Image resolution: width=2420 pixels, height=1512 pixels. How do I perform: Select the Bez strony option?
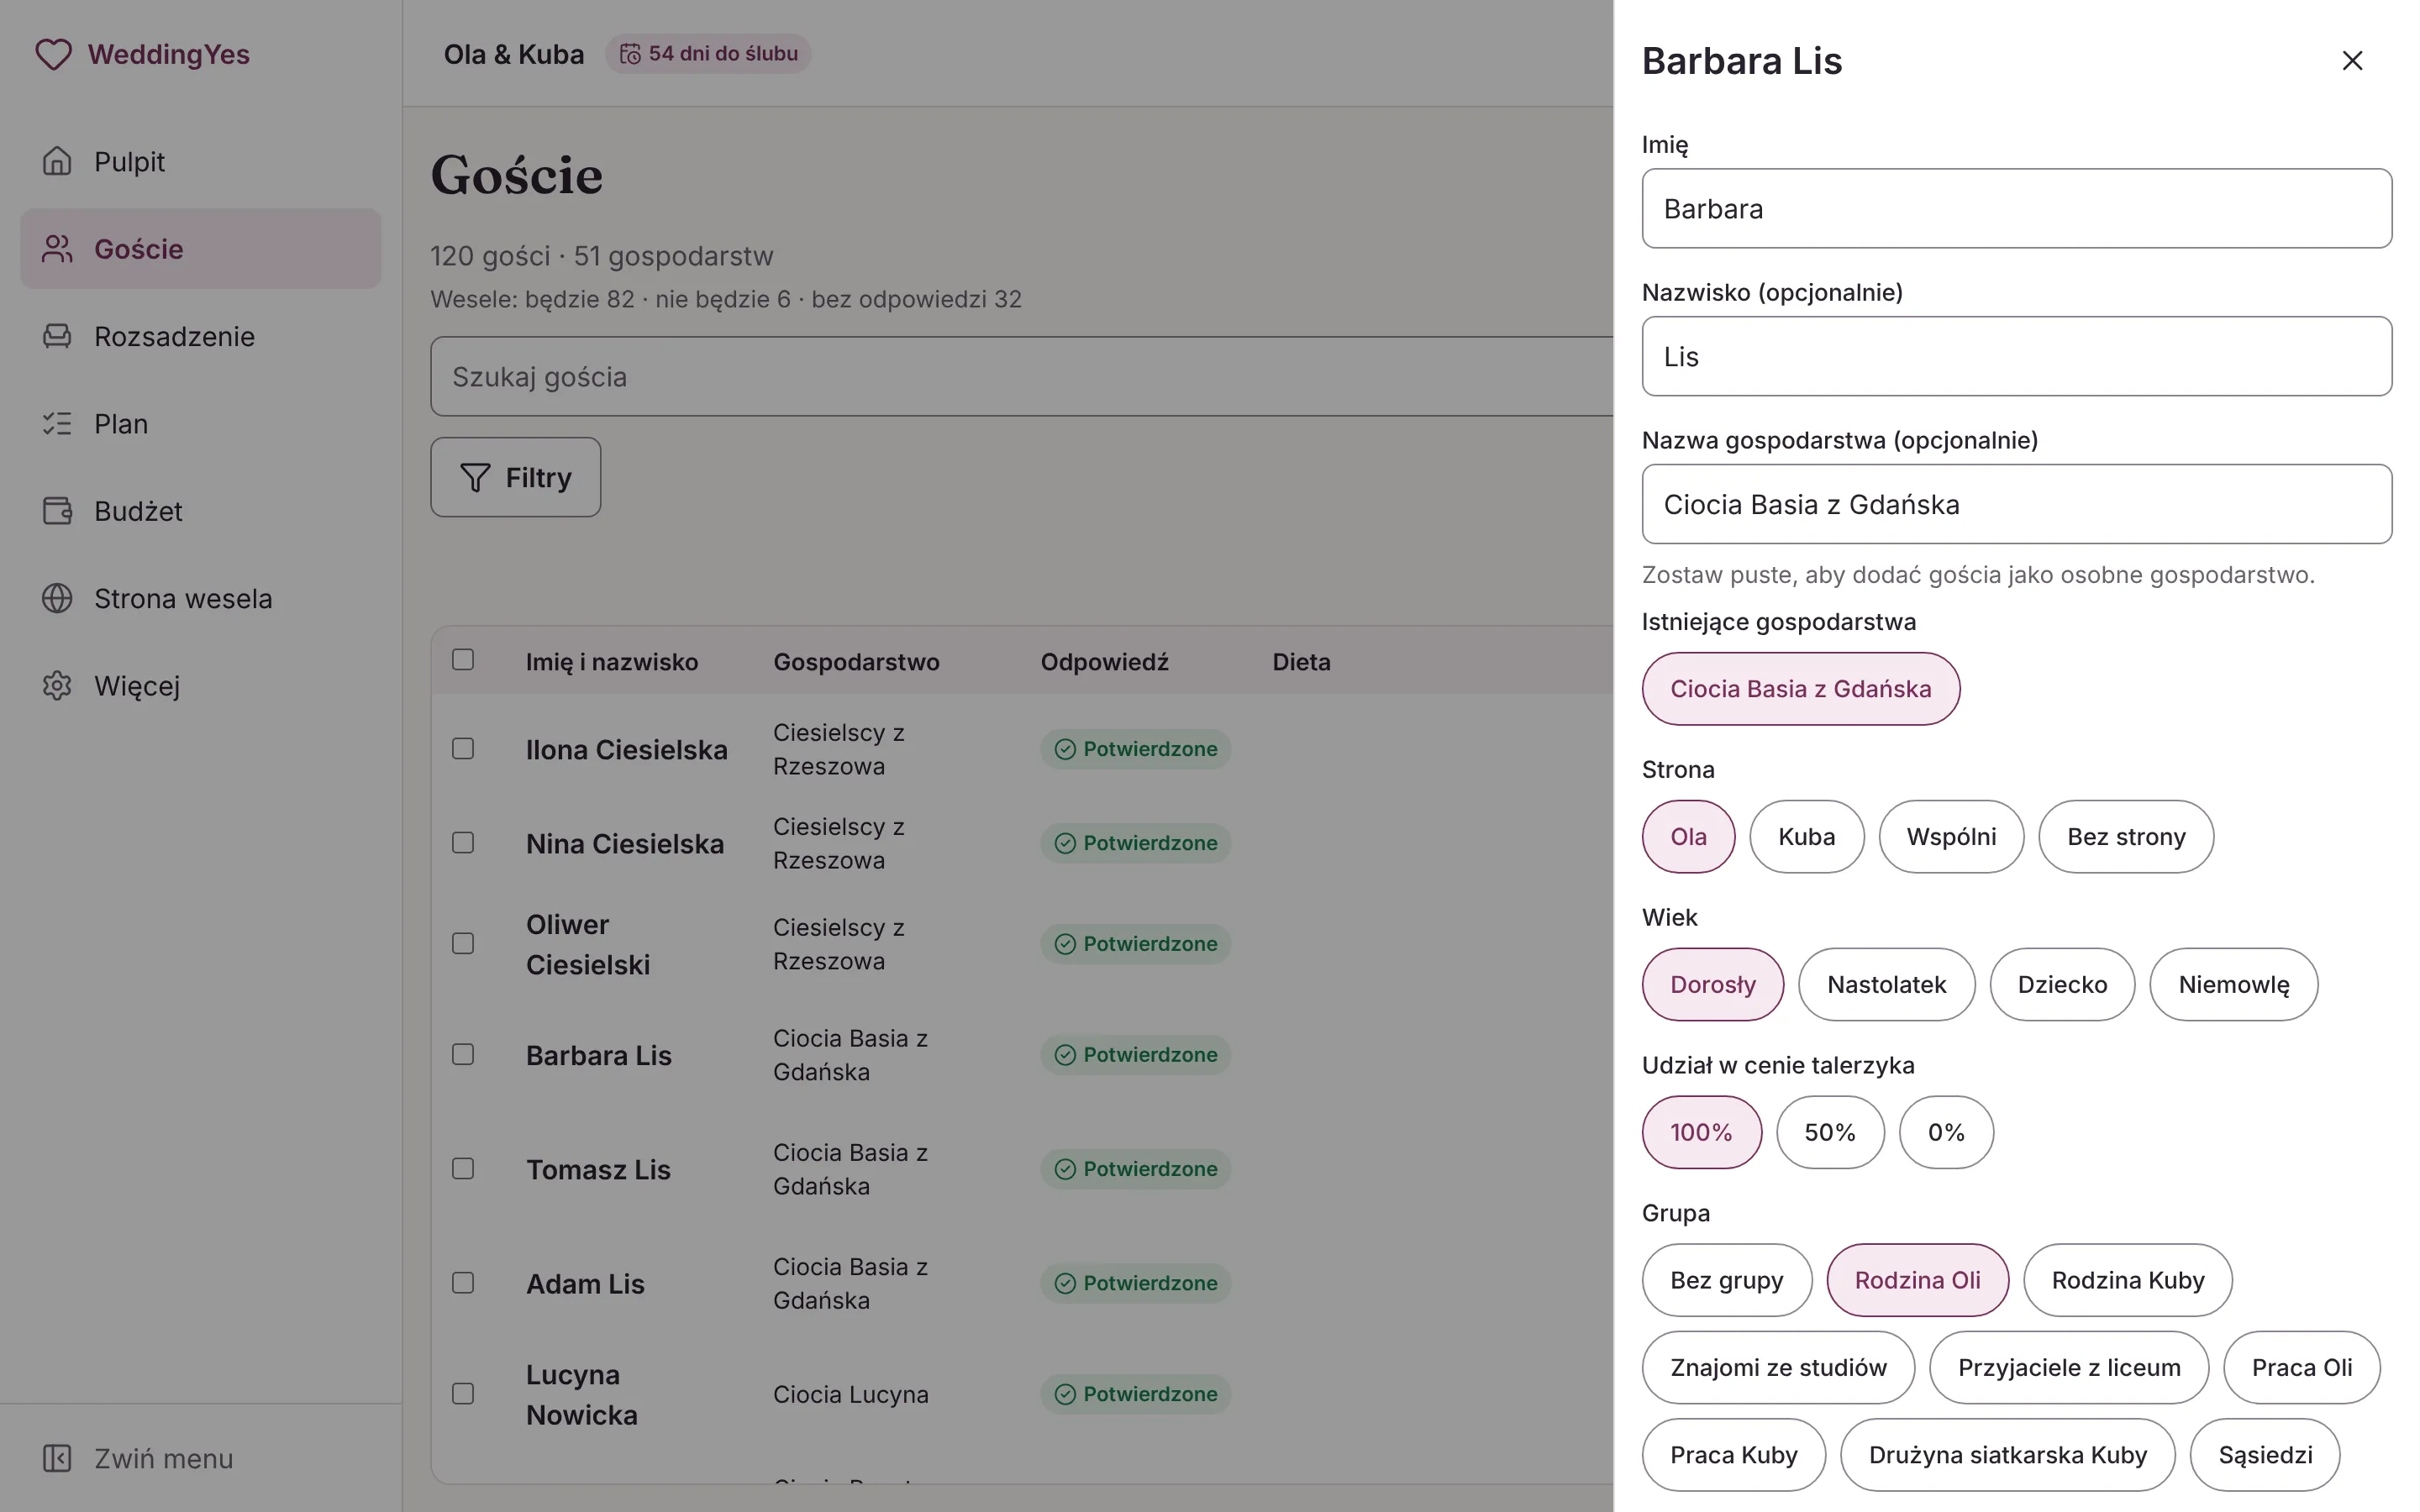[2126, 837]
